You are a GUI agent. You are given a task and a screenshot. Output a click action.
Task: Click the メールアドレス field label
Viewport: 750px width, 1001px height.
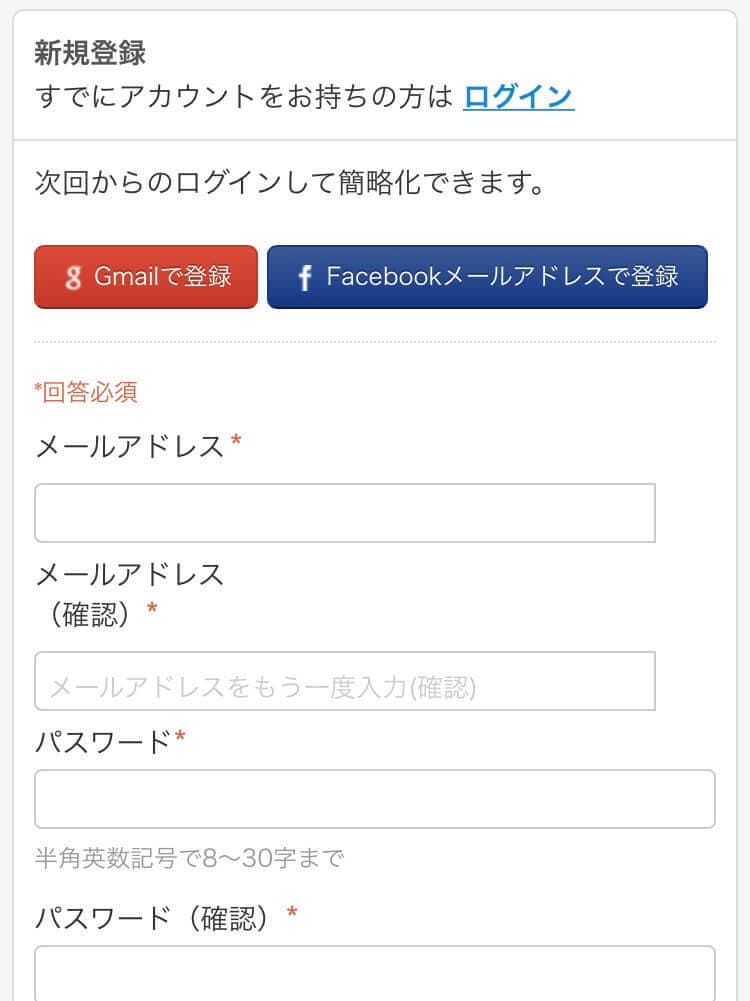pos(130,446)
